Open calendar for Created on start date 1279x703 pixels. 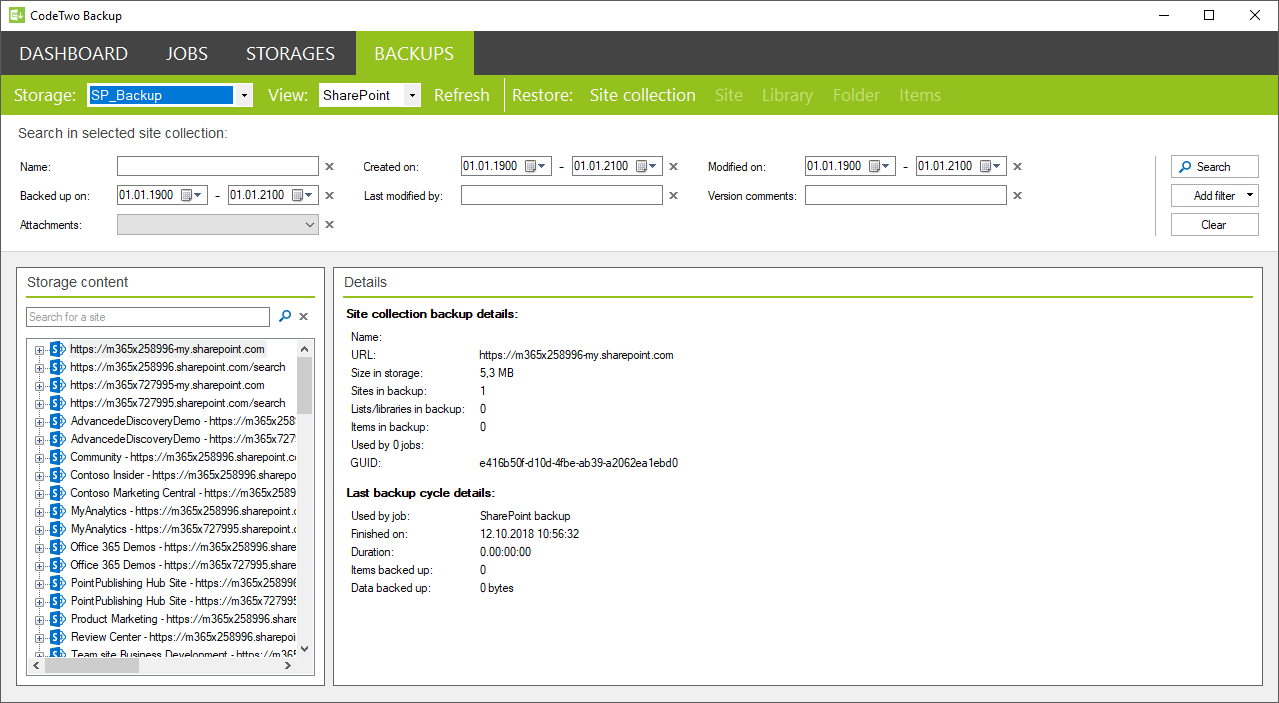537,166
